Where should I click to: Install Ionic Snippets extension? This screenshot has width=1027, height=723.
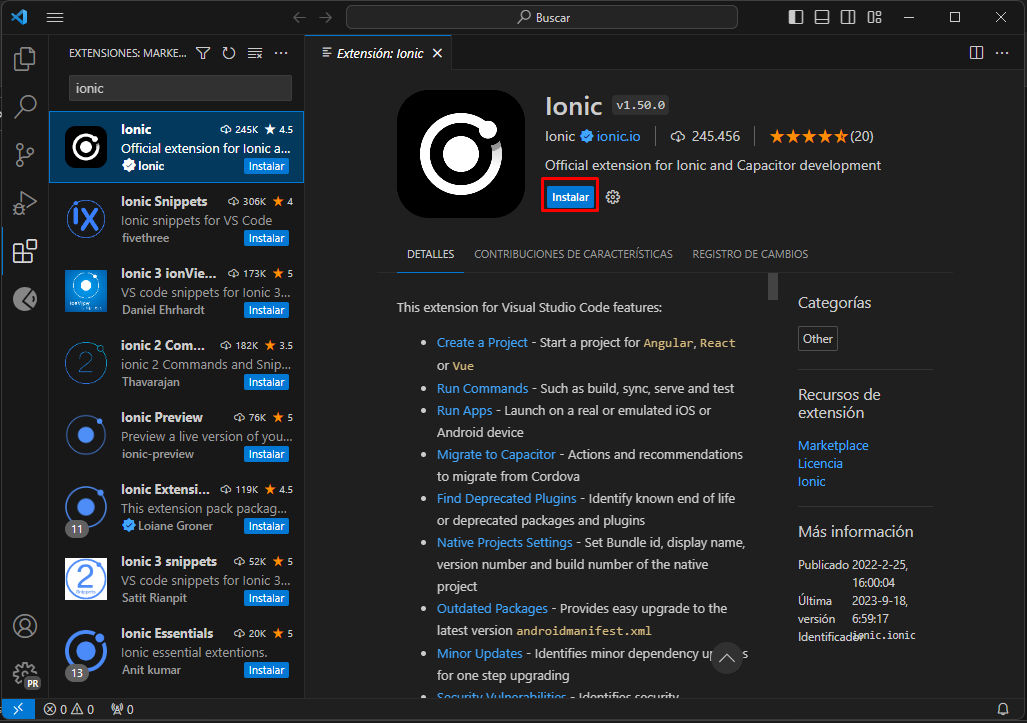point(267,238)
